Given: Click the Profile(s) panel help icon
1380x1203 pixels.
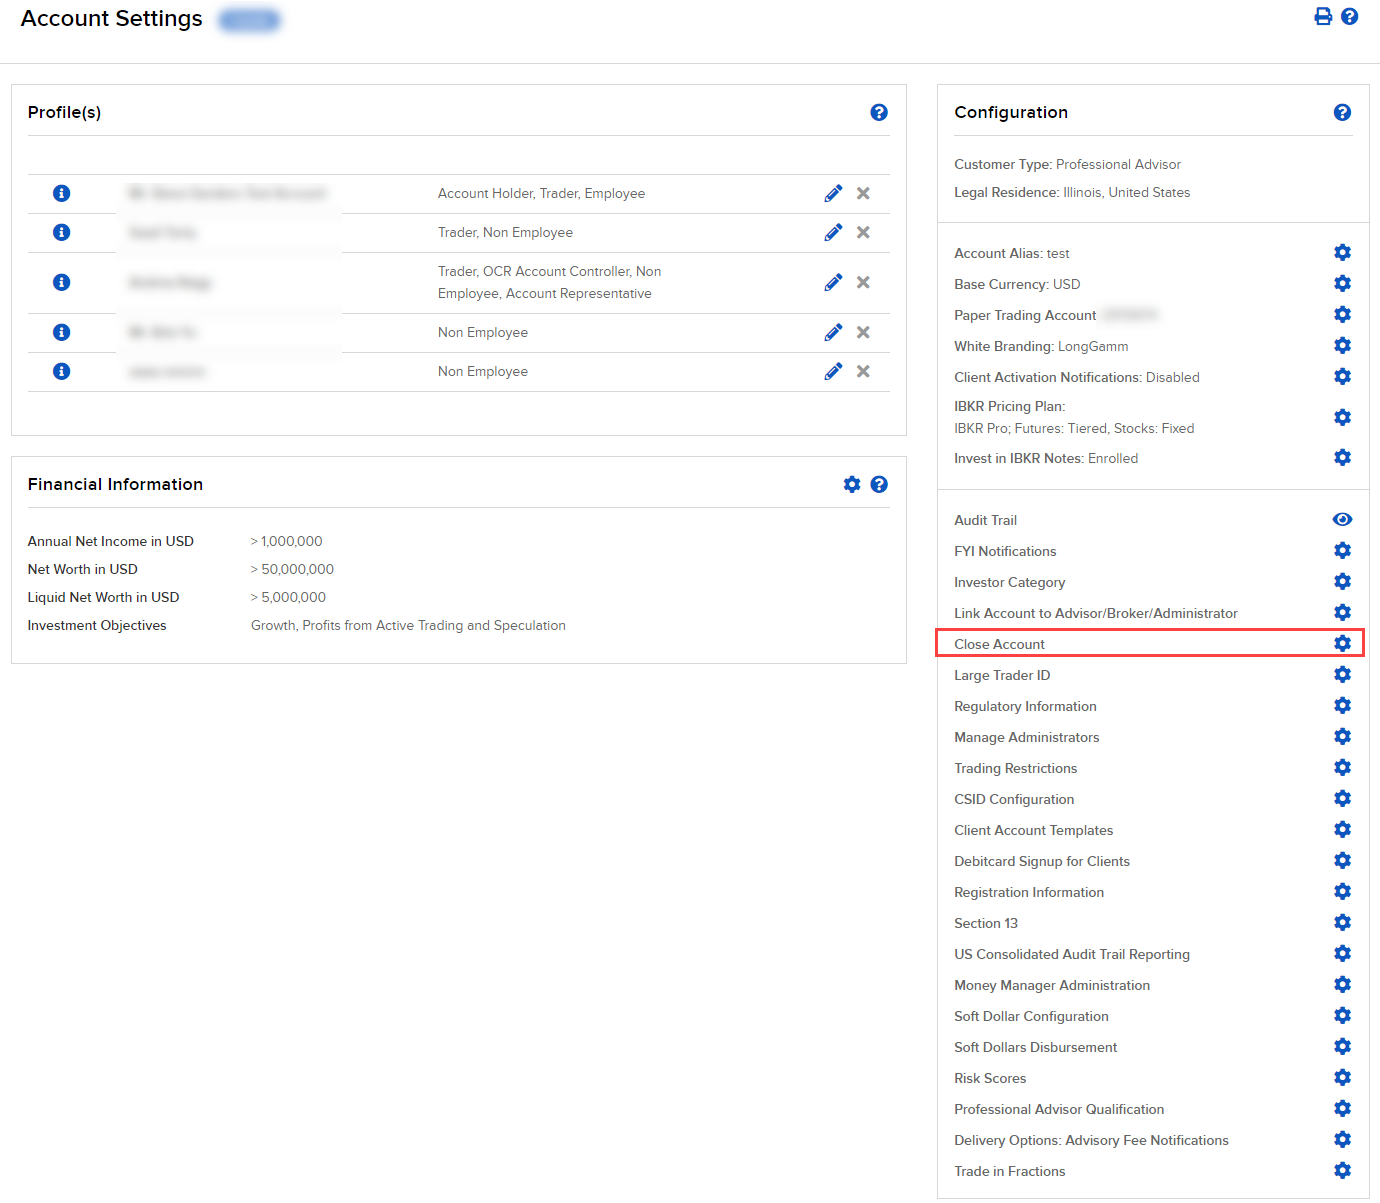Looking at the screenshot, I should coord(878,112).
